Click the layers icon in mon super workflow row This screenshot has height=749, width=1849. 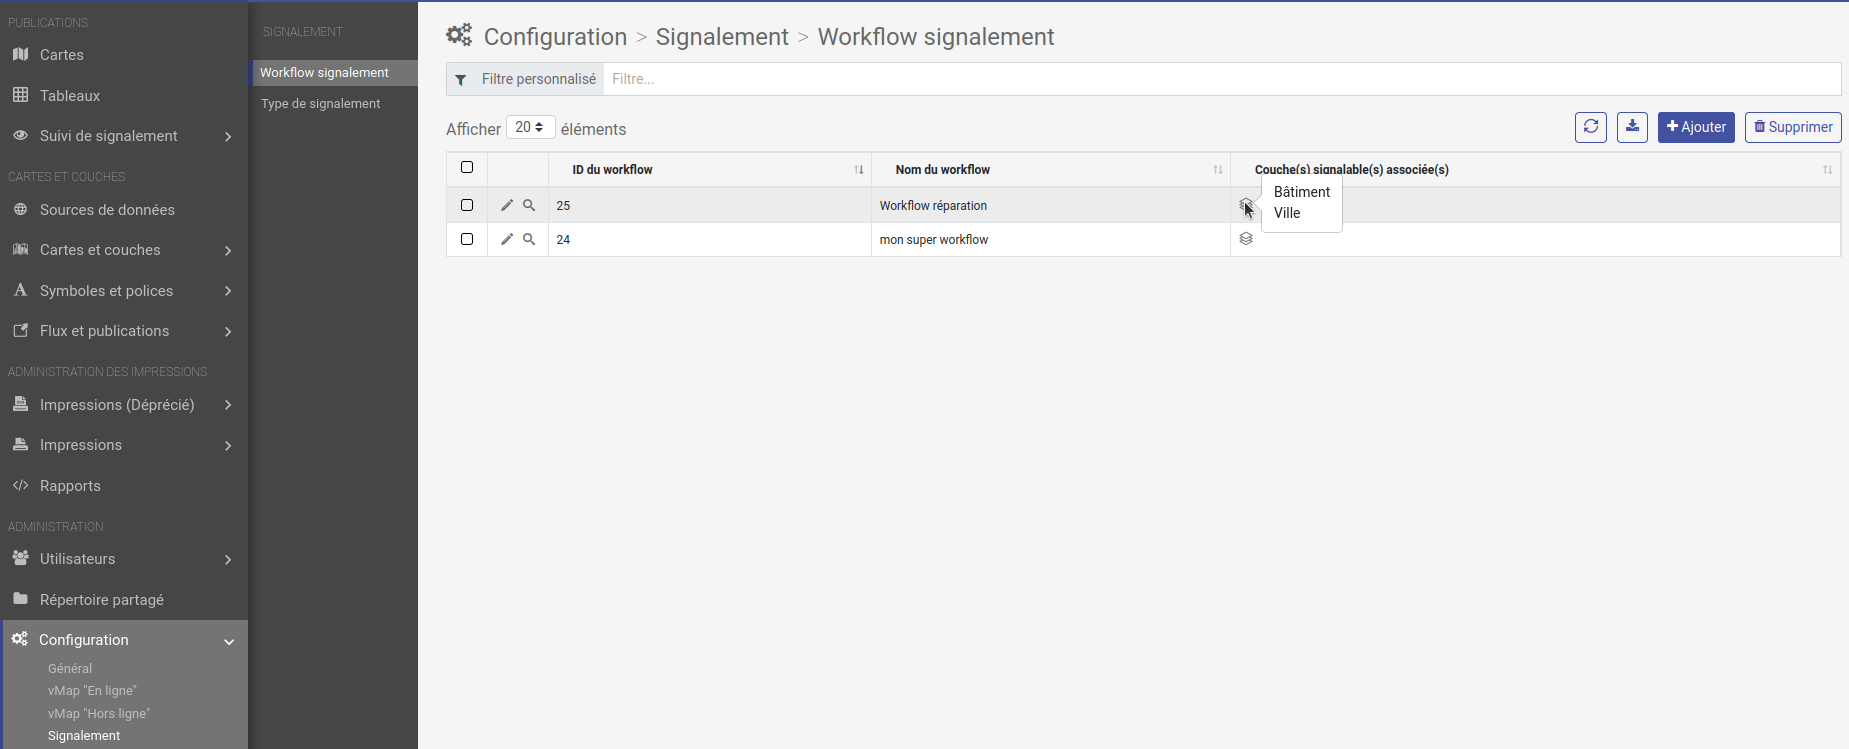[1246, 239]
